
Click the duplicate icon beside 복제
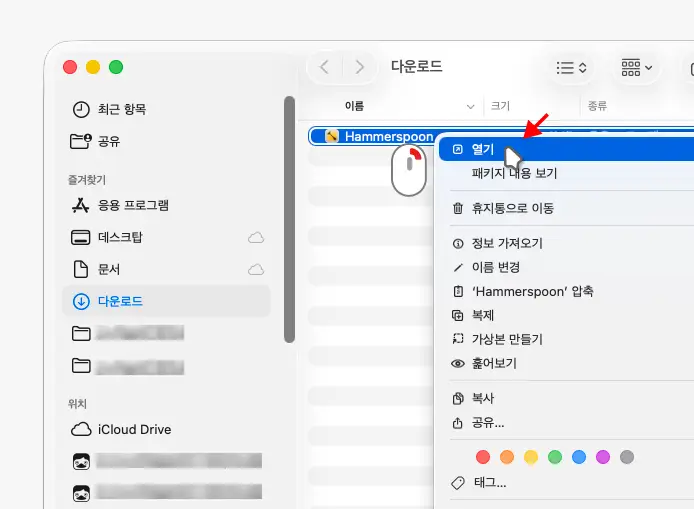tap(458, 316)
